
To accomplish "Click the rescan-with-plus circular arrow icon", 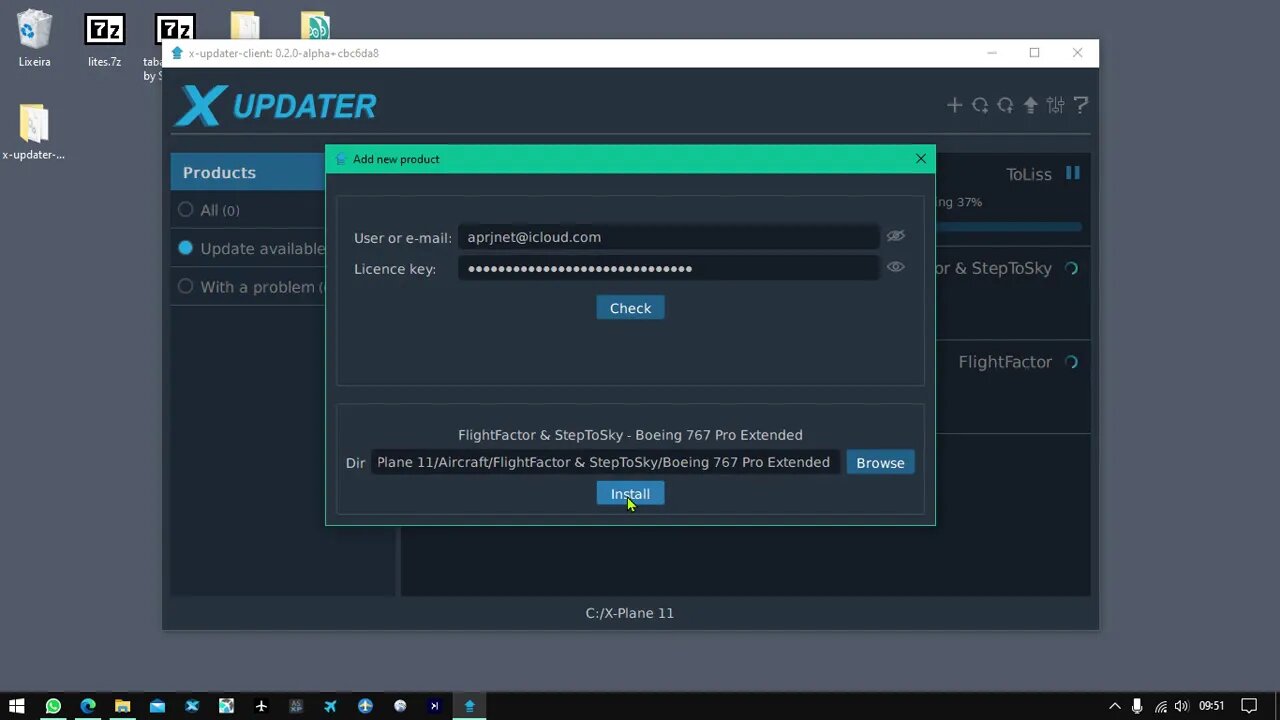I will (x=980, y=105).
